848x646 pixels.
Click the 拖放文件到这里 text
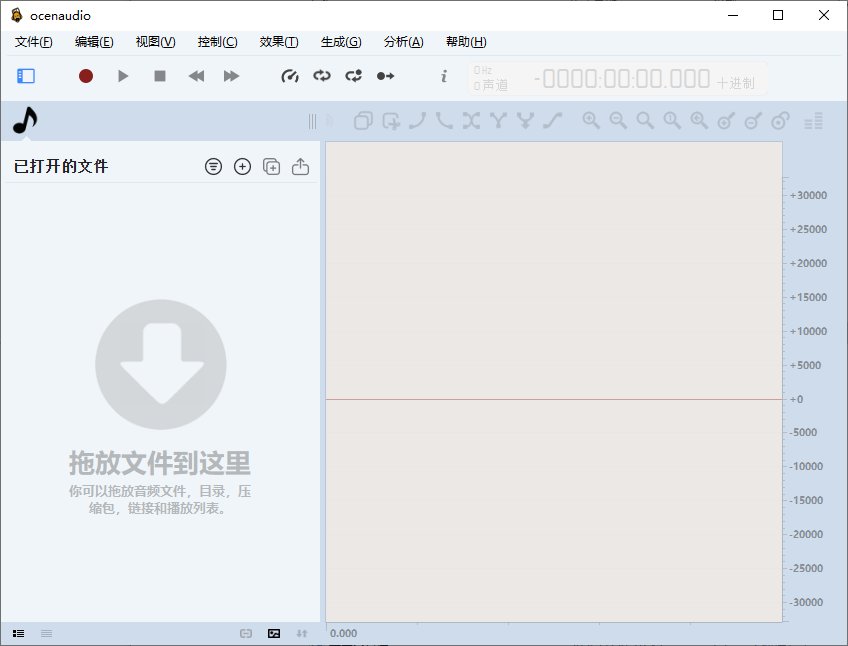point(160,463)
